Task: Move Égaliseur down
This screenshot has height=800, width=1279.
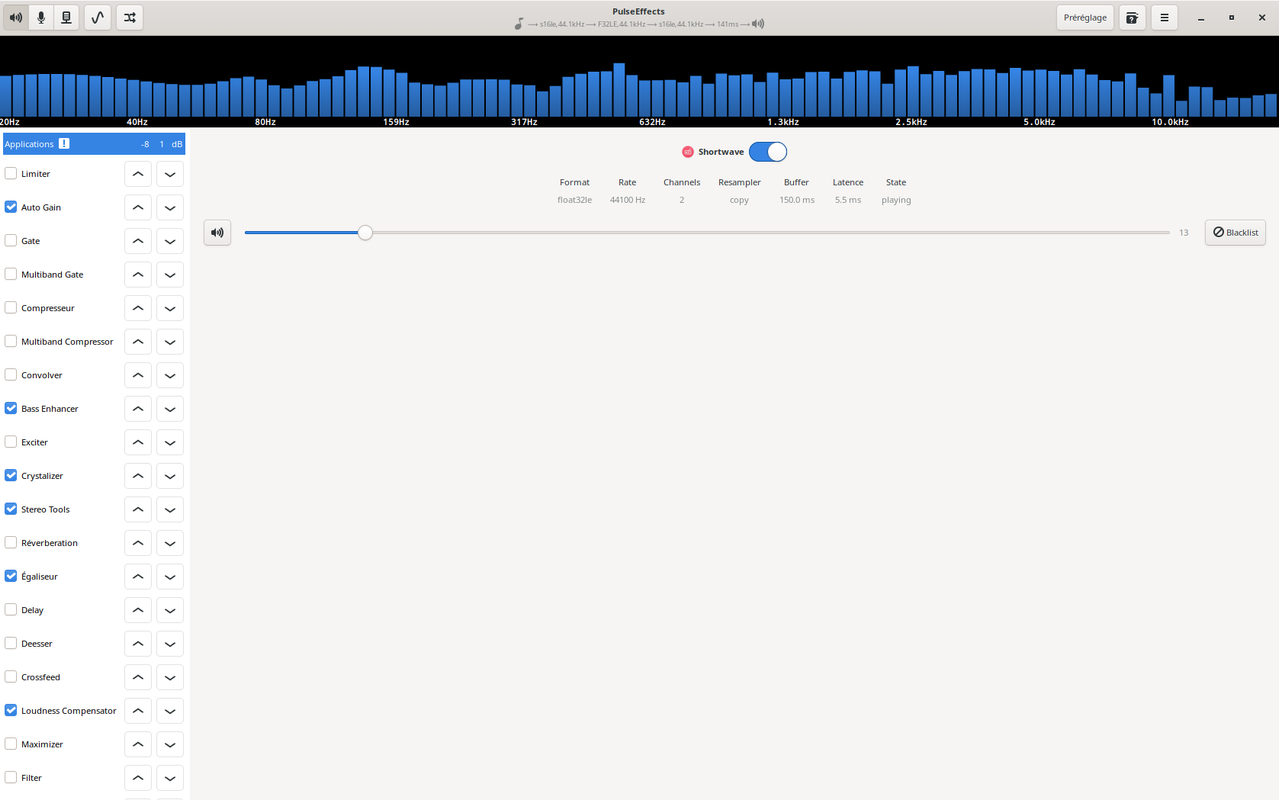Action: pyautogui.click(x=170, y=577)
